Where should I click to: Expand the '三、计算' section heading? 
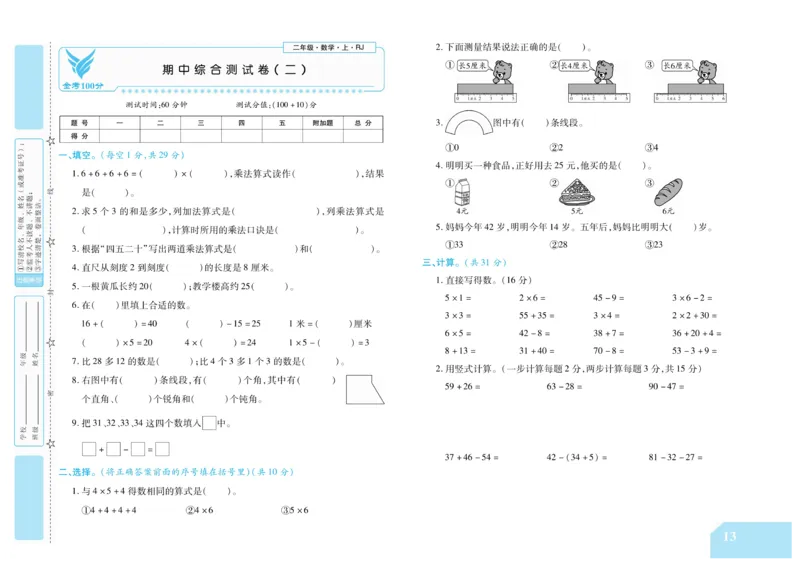point(441,262)
